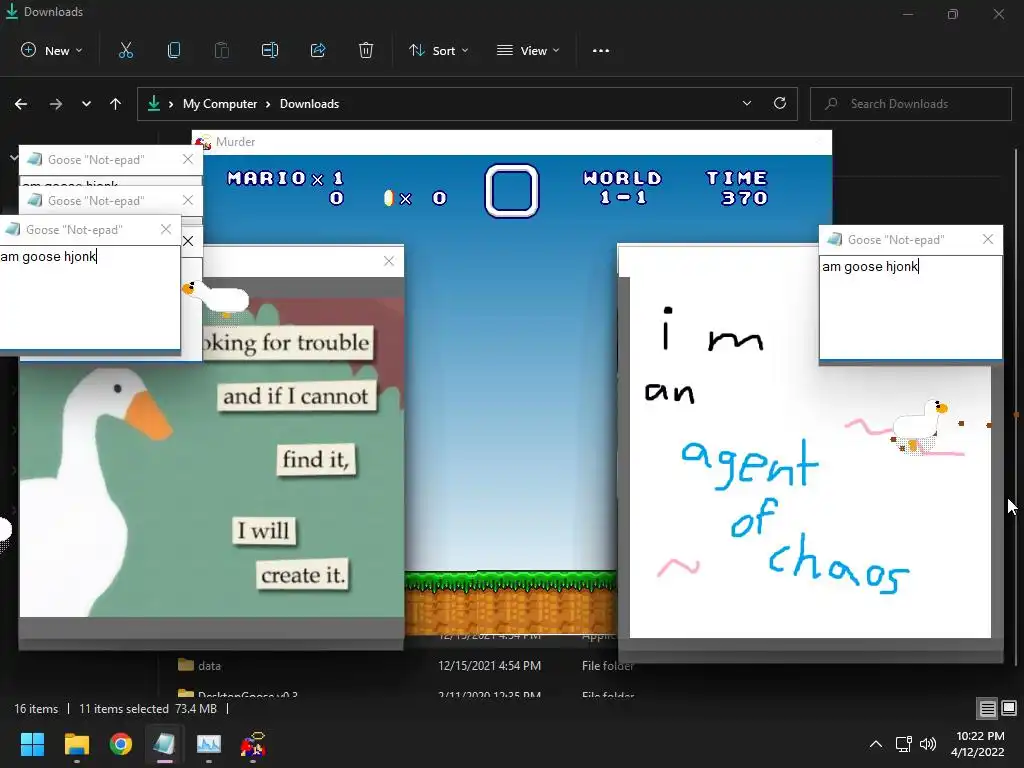1024x768 pixels.
Task: Expand the recent locations chevron
Action: tap(86, 104)
